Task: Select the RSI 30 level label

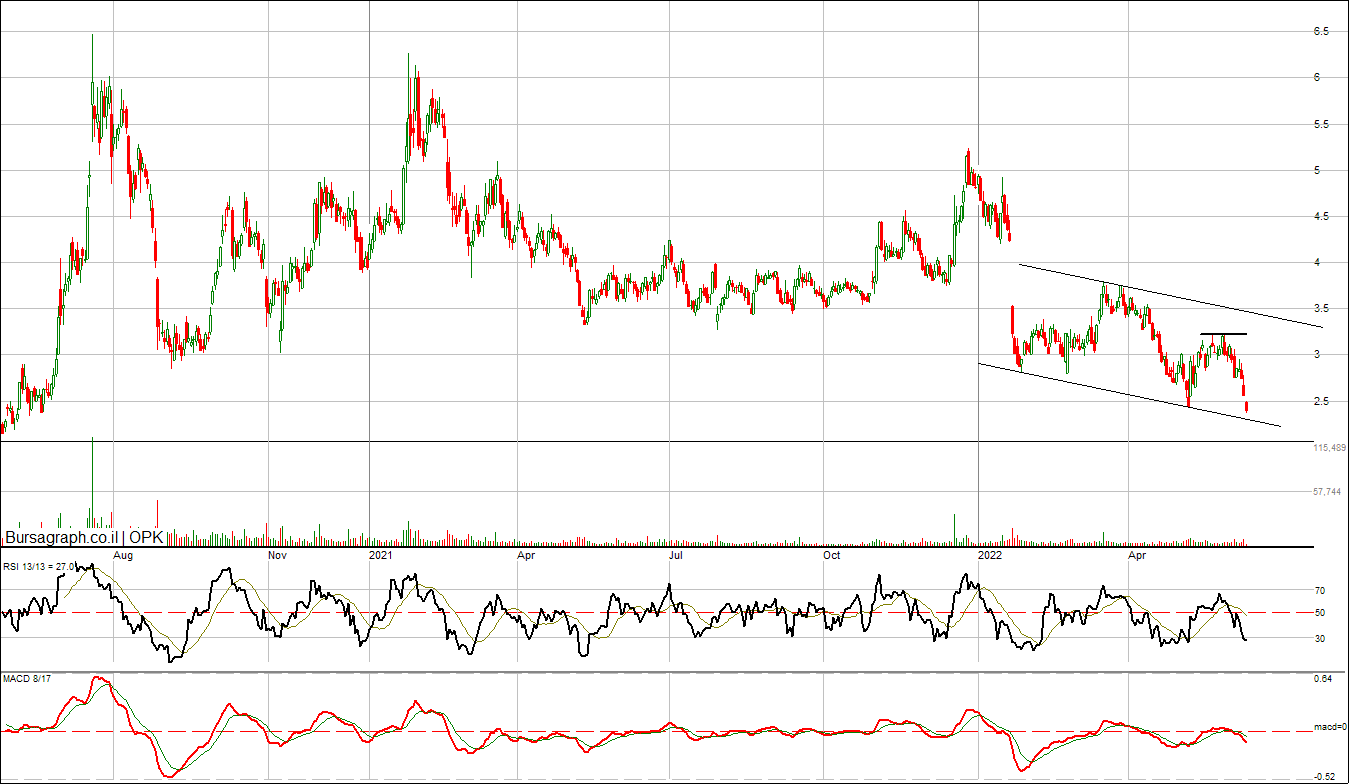Action: click(x=1319, y=638)
